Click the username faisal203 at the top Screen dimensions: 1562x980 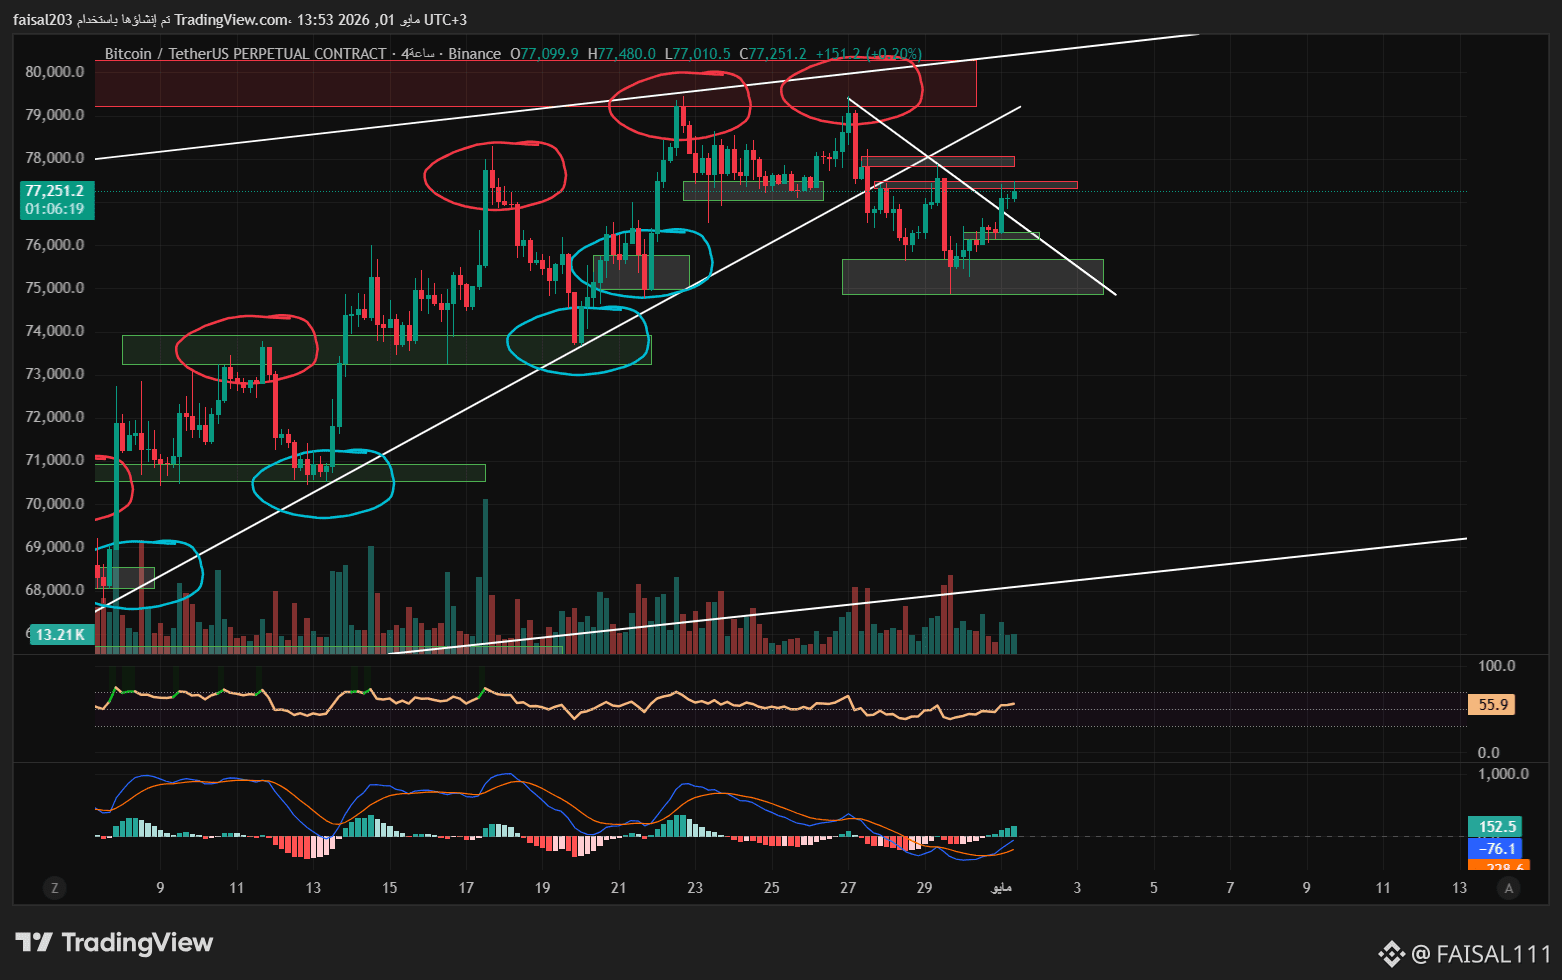point(43,20)
